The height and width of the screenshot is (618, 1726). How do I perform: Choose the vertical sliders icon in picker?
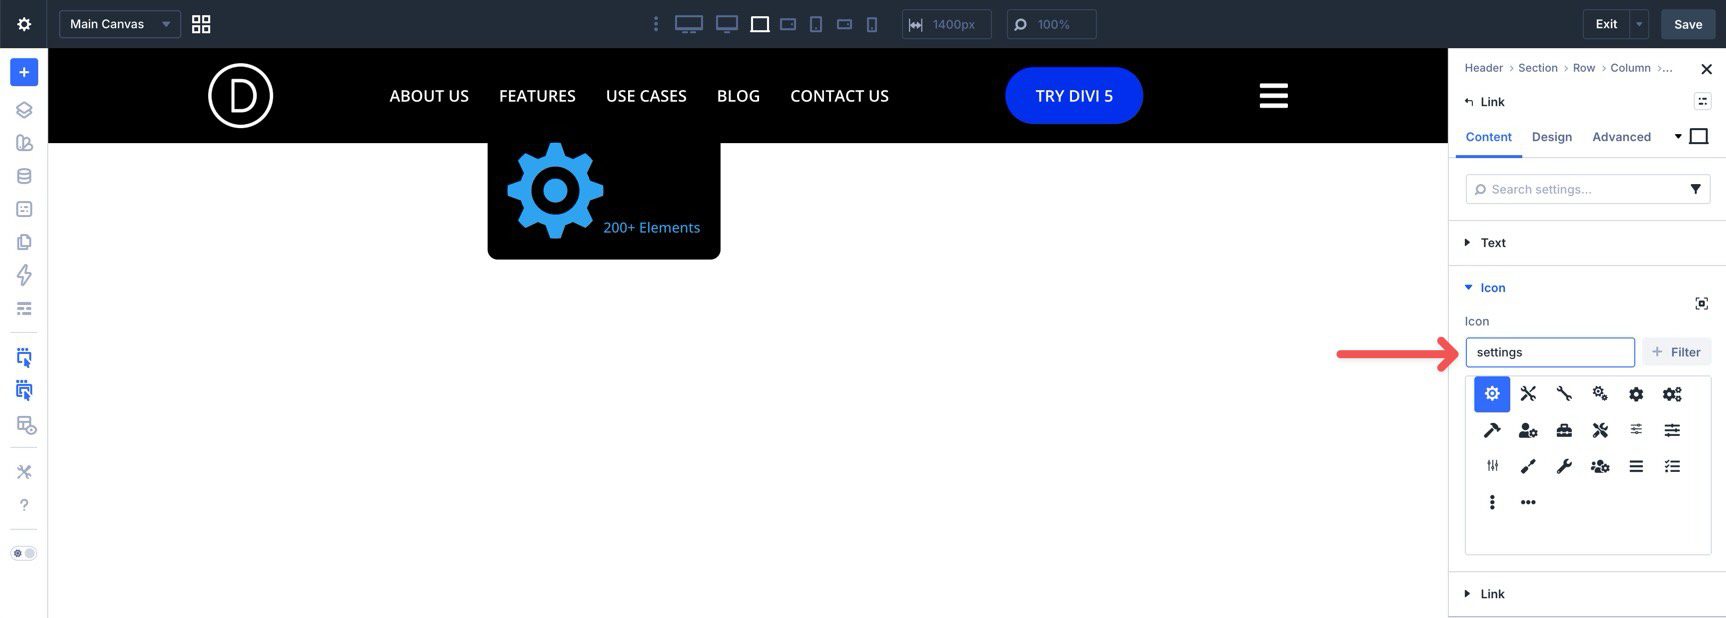(1492, 466)
